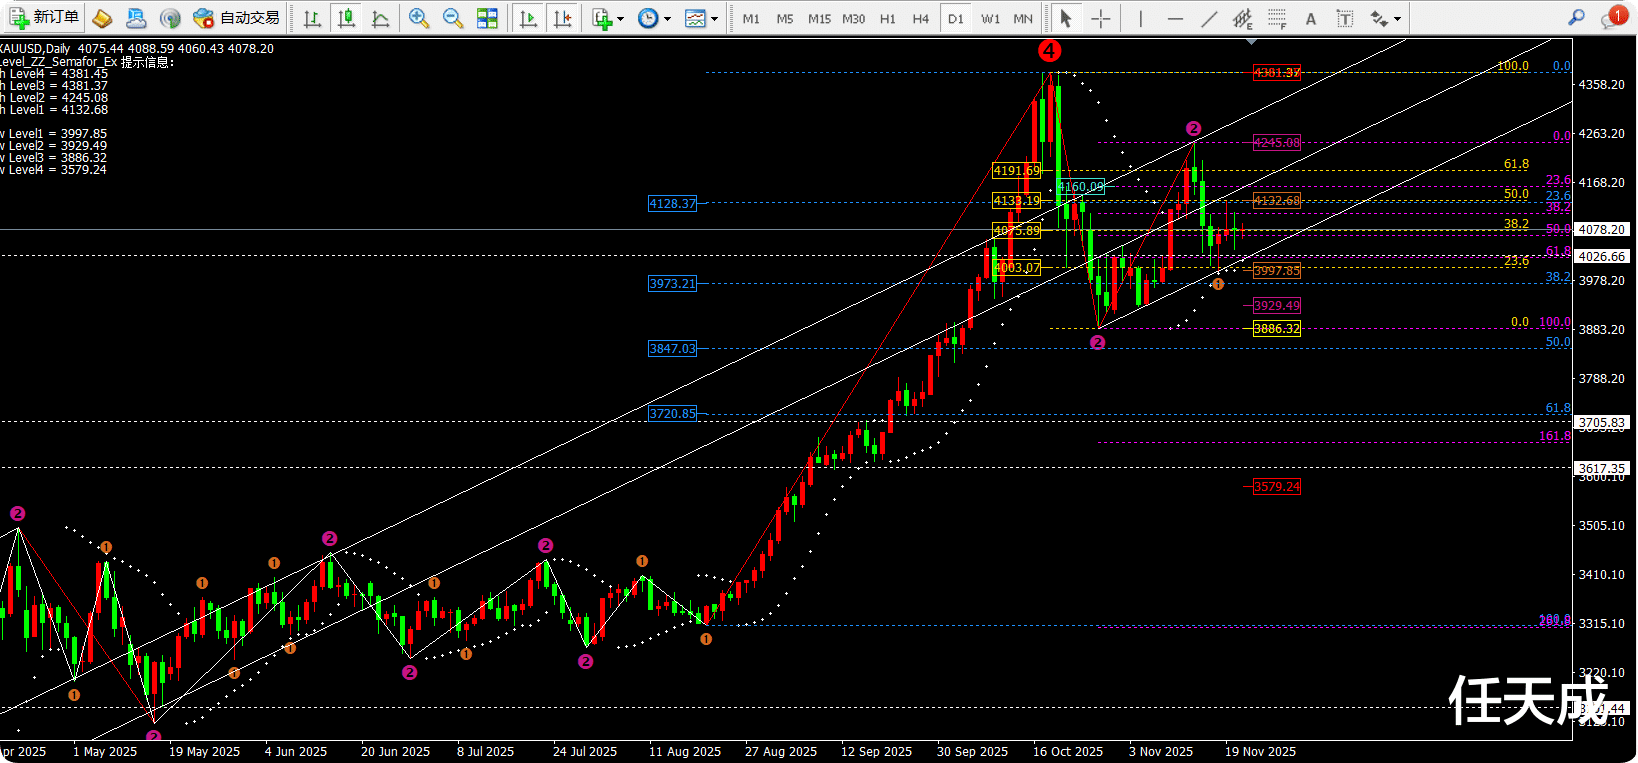The height and width of the screenshot is (763, 1638).
Task: Click the 3929.49 magenta price label
Action: tap(1277, 306)
